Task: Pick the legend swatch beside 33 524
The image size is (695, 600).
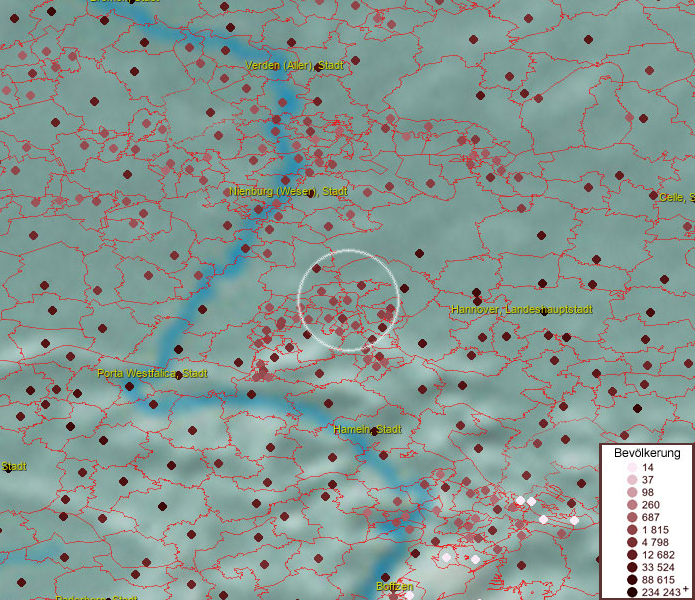Action: [632, 567]
